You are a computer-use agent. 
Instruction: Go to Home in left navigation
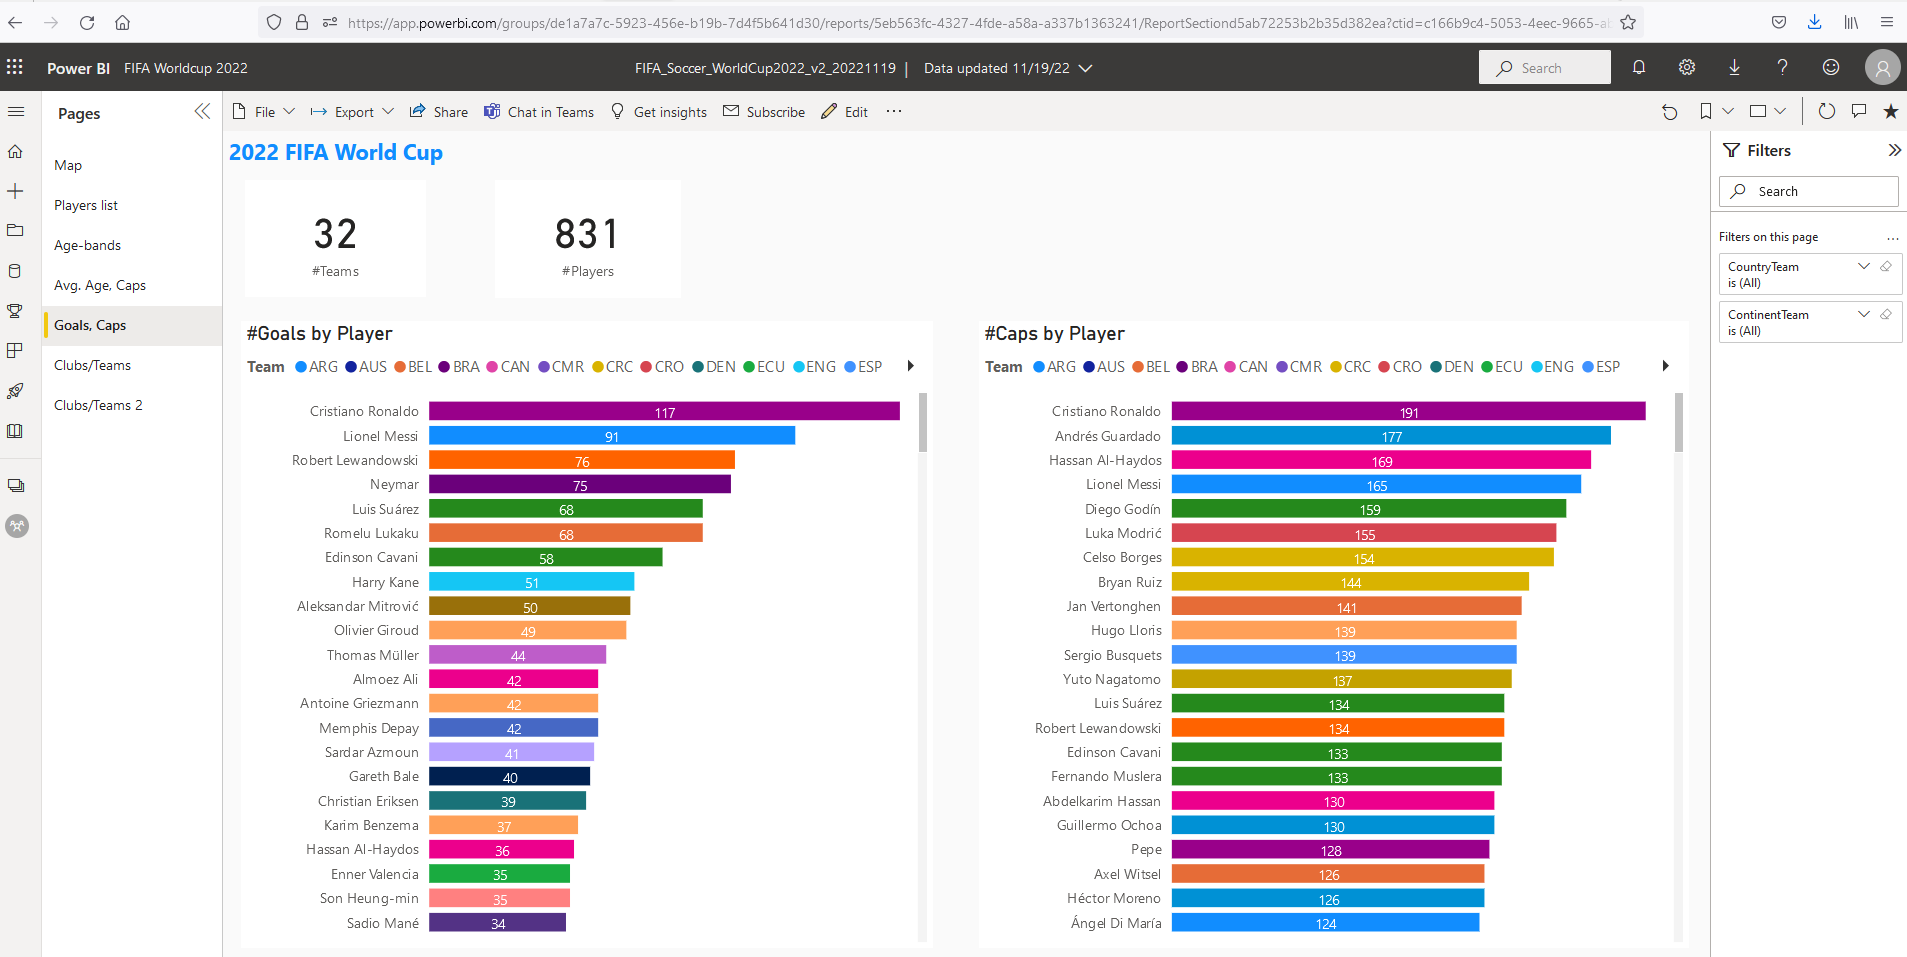(x=15, y=151)
